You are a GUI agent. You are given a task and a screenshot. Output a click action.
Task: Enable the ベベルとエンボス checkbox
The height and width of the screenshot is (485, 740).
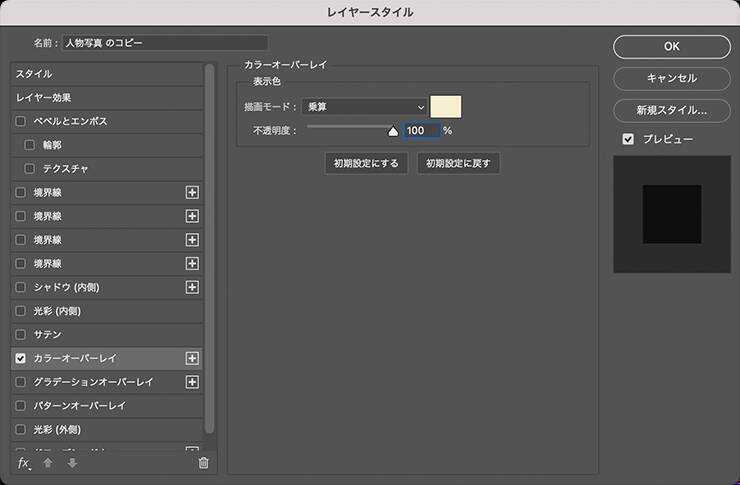pos(21,121)
